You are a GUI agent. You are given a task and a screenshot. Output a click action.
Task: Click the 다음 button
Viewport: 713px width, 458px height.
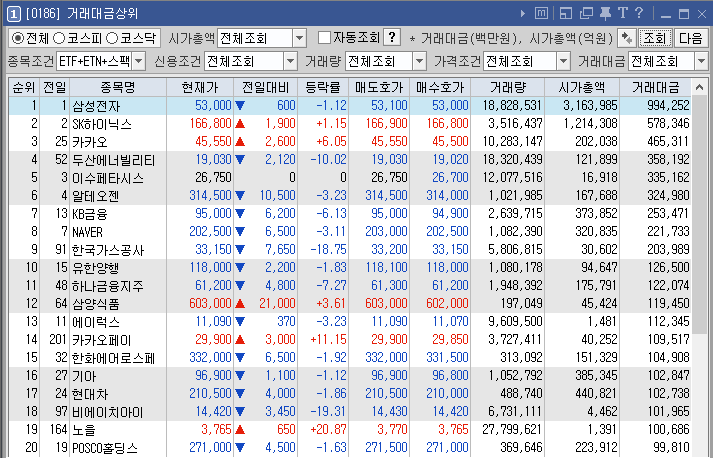[690, 38]
